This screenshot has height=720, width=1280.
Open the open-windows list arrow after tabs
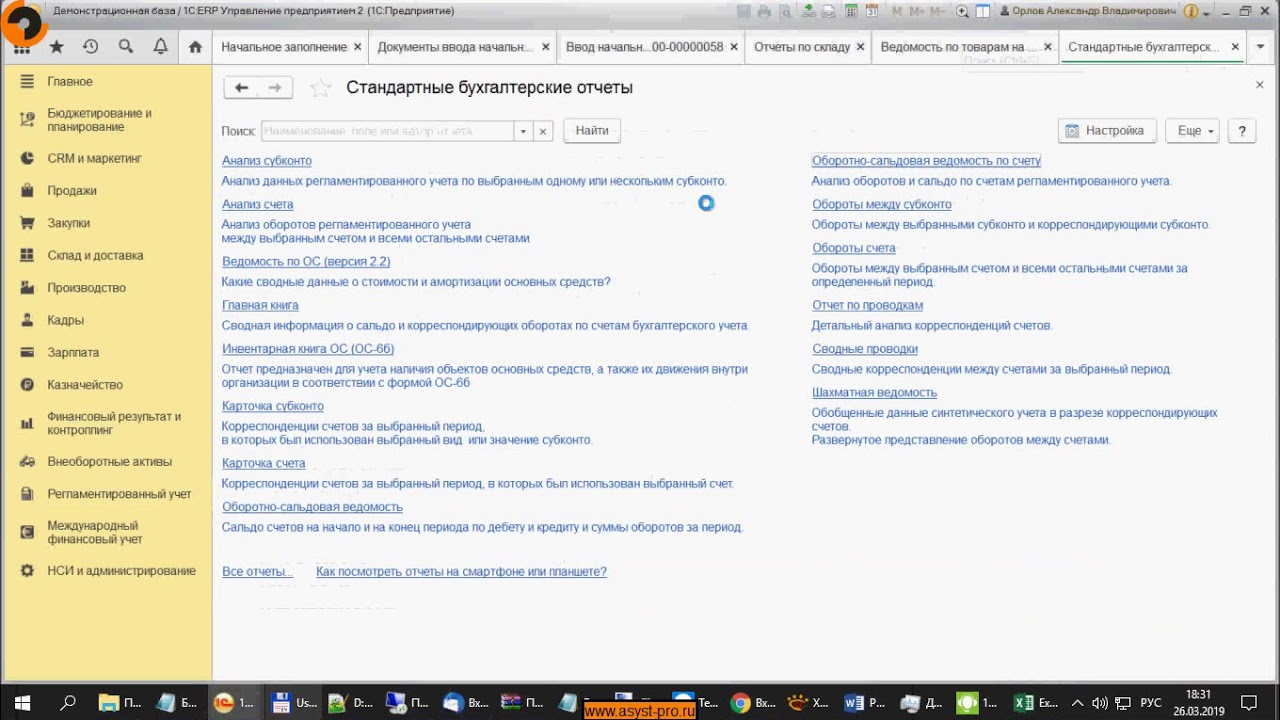pos(1261,47)
